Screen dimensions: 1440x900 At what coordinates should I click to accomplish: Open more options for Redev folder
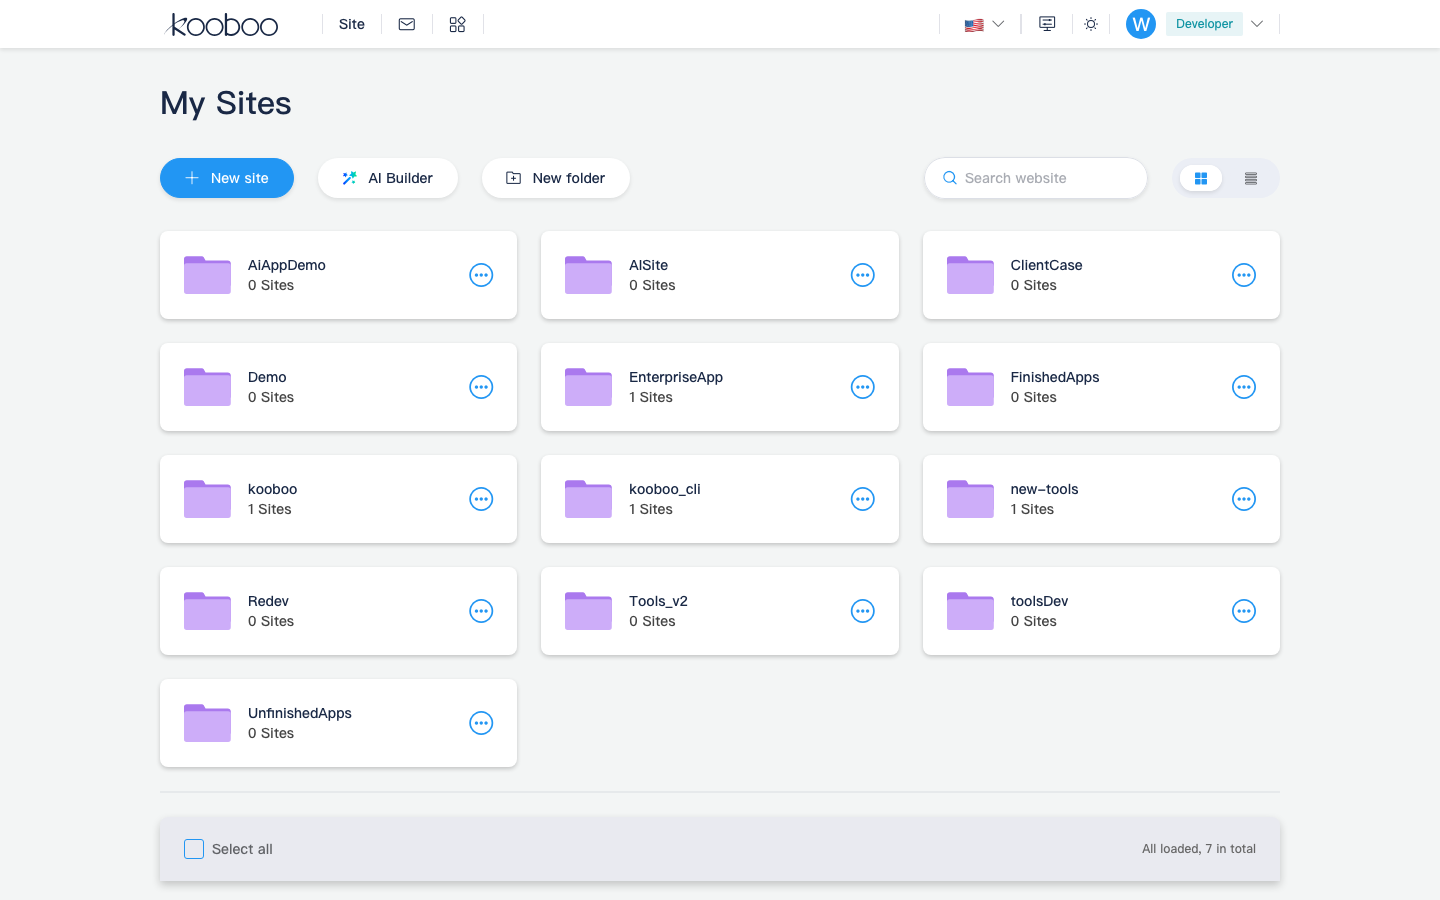click(x=481, y=611)
